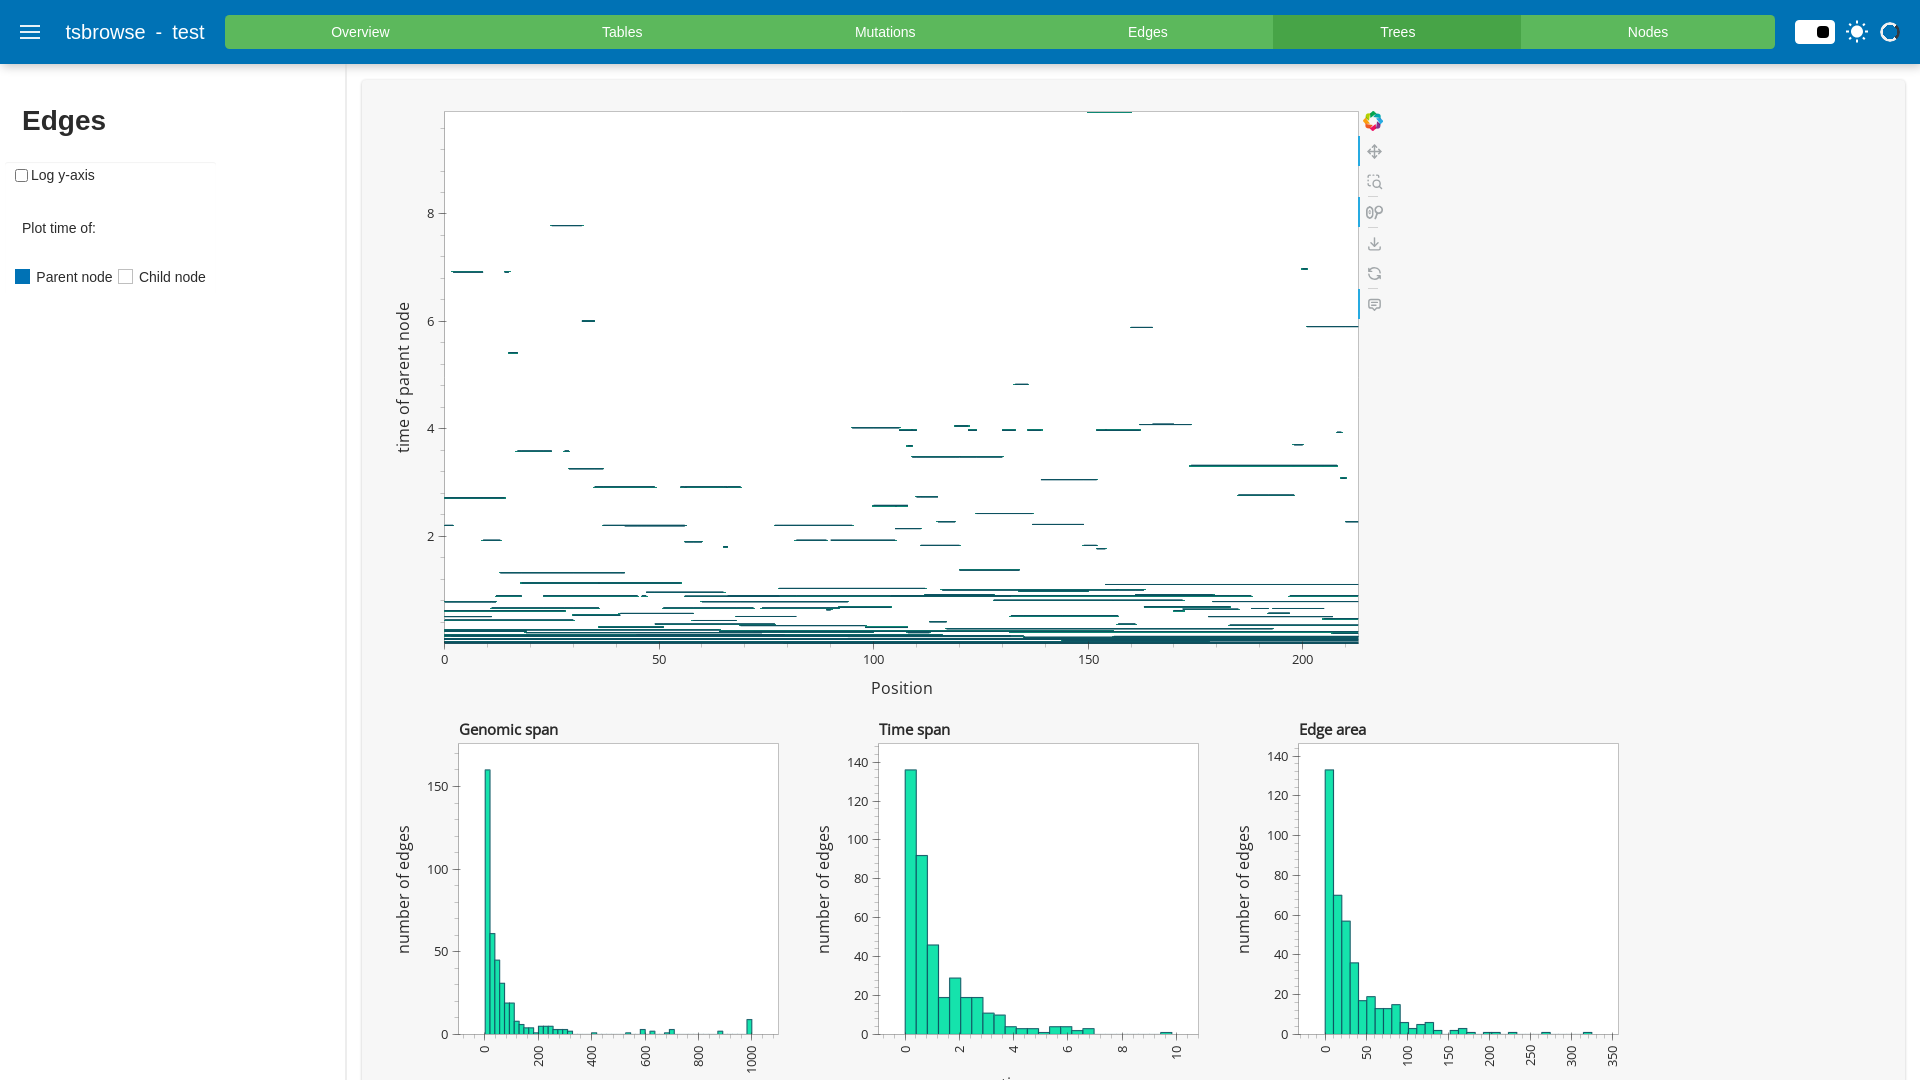Toggle the Wheel Zoom tool
The height and width of the screenshot is (1080, 1920).
click(1374, 213)
